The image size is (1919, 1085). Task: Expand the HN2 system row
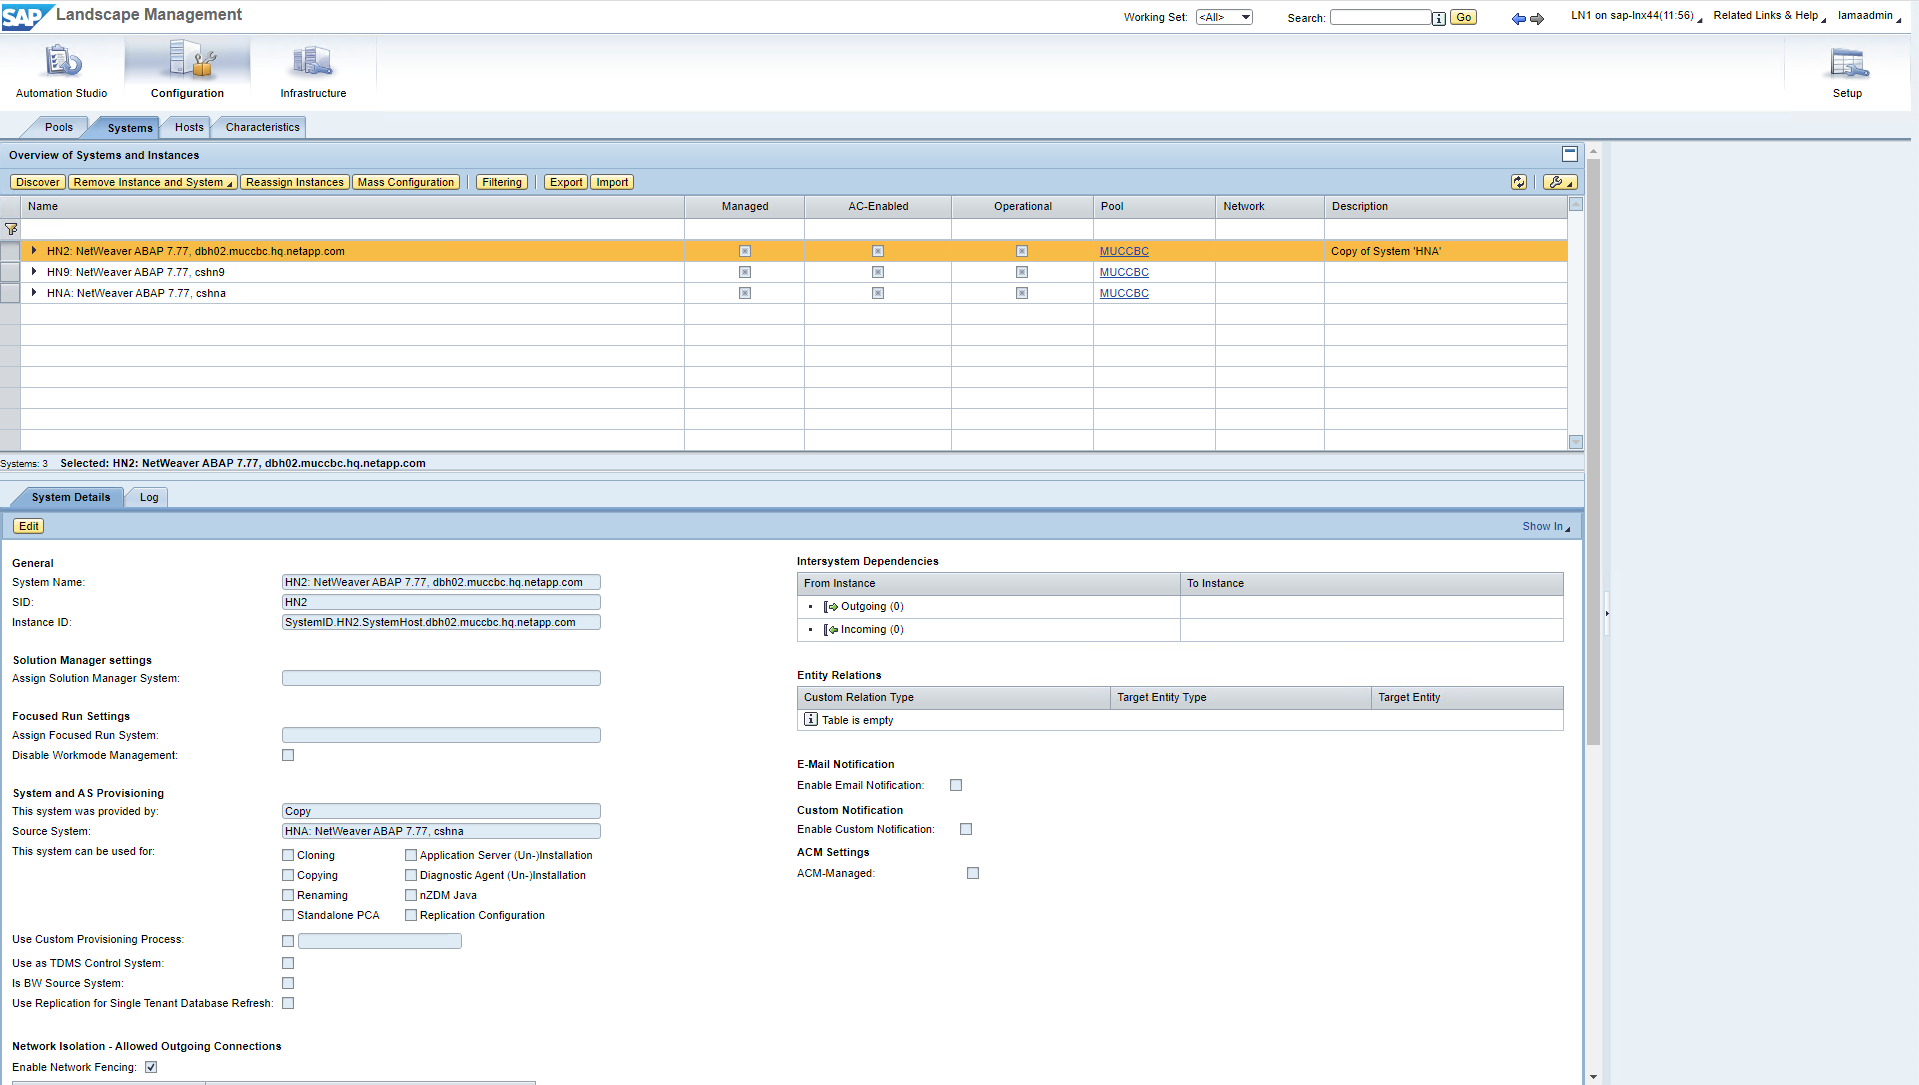click(x=34, y=251)
